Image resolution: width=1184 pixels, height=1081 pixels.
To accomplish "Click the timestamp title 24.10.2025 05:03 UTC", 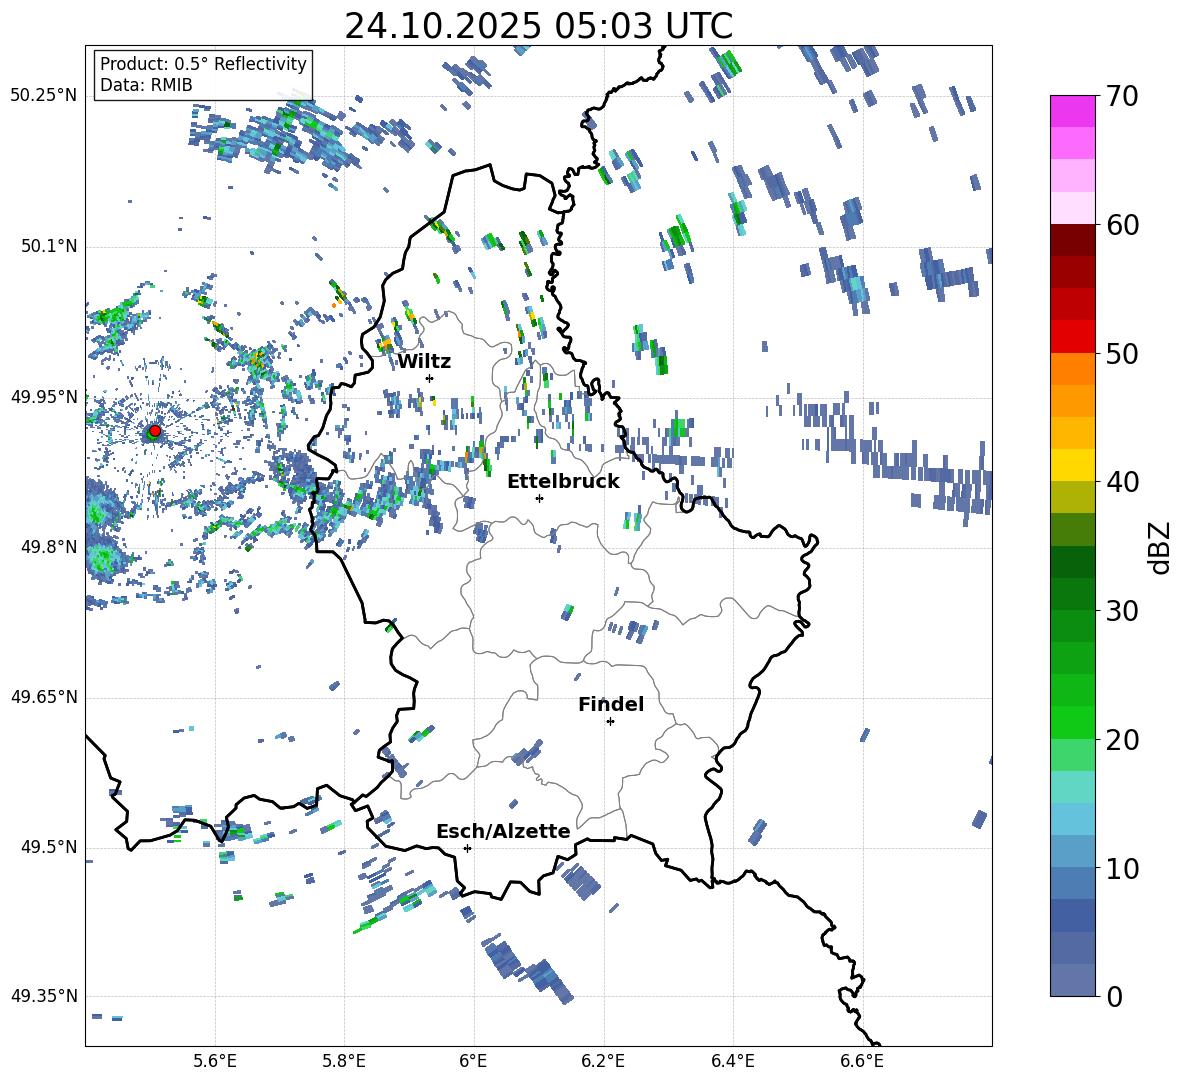I will click(538, 26).
